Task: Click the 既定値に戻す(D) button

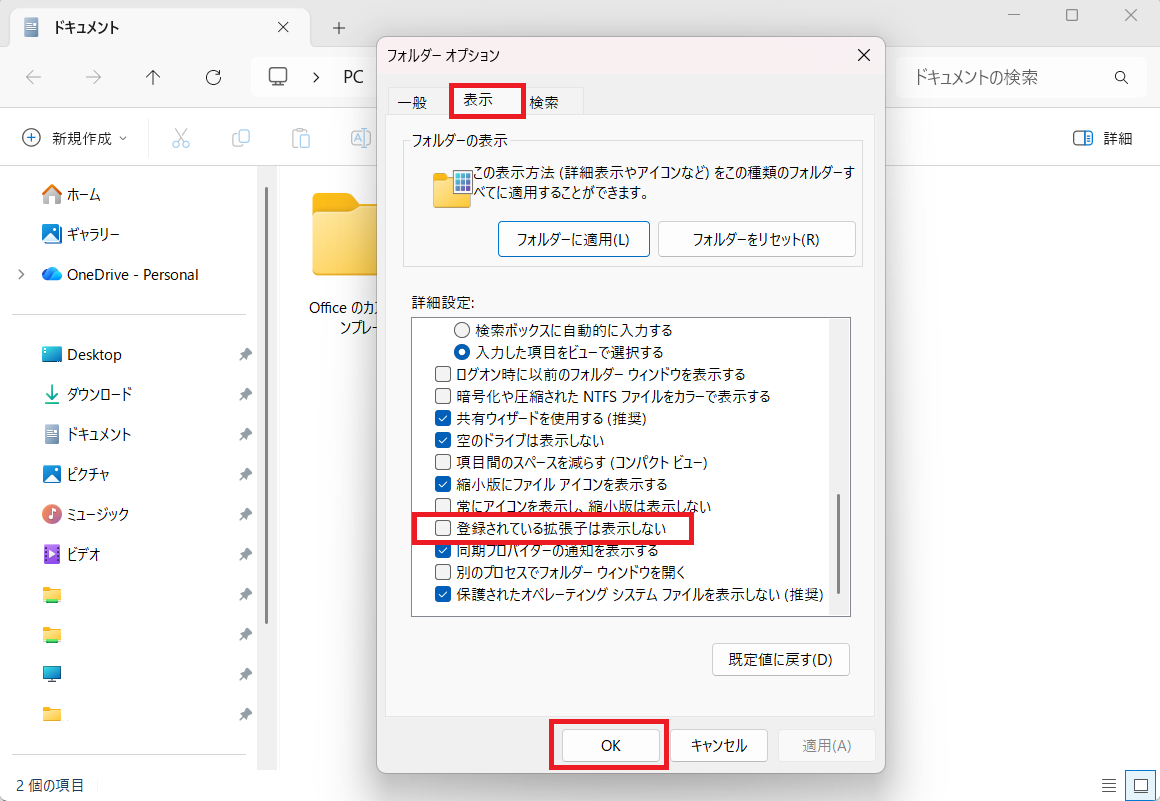Action: (x=780, y=660)
